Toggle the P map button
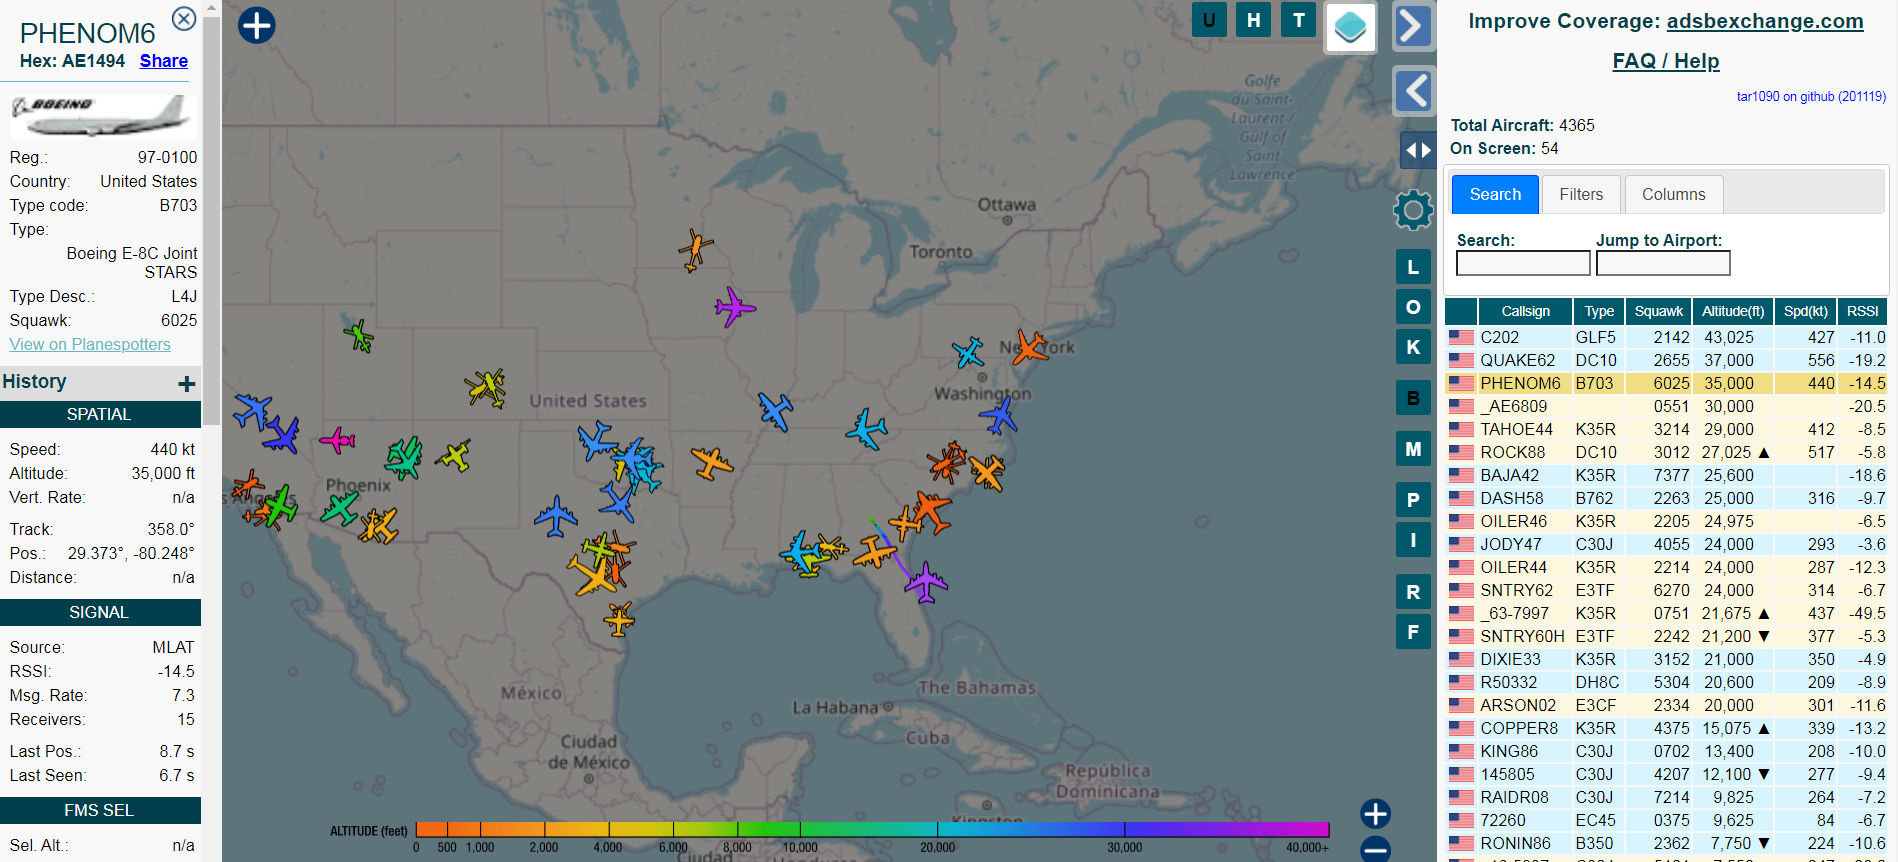The image size is (1898, 862). point(1413,500)
